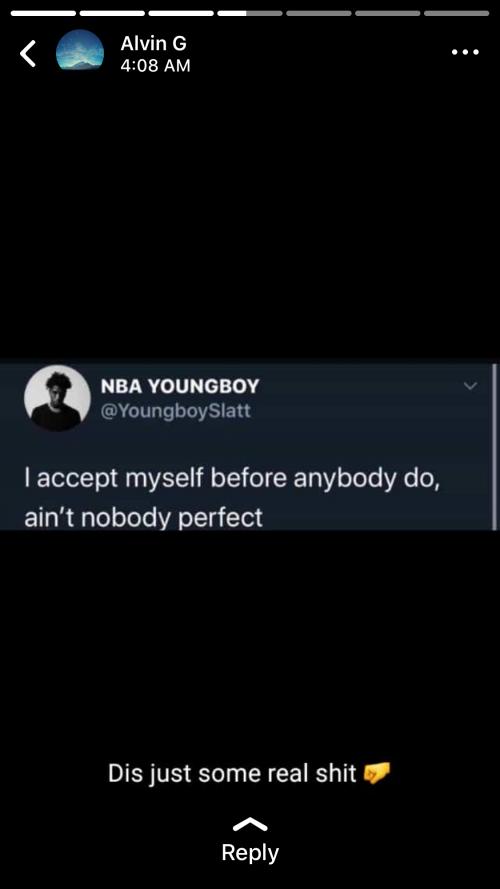Jump to sixth story progress segment
This screenshot has width=500, height=889.
pyautogui.click(x=388, y=13)
